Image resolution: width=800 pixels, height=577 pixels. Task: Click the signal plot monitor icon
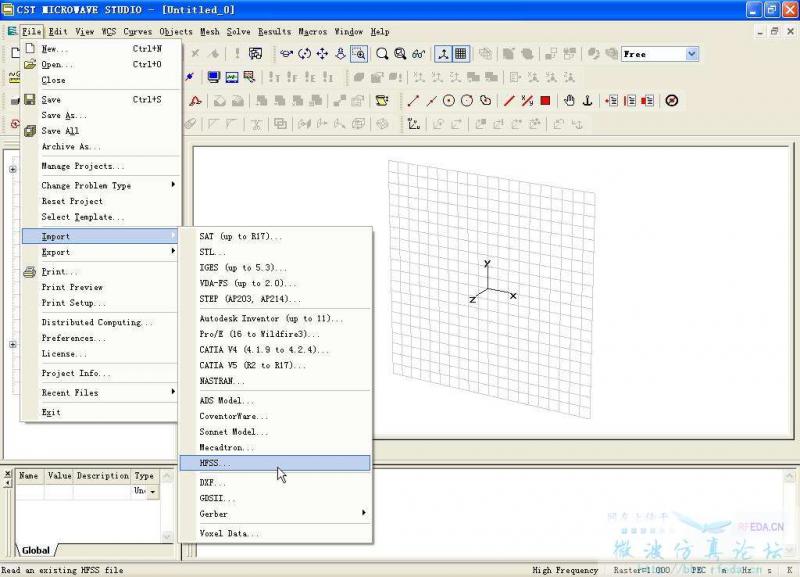click(x=232, y=77)
